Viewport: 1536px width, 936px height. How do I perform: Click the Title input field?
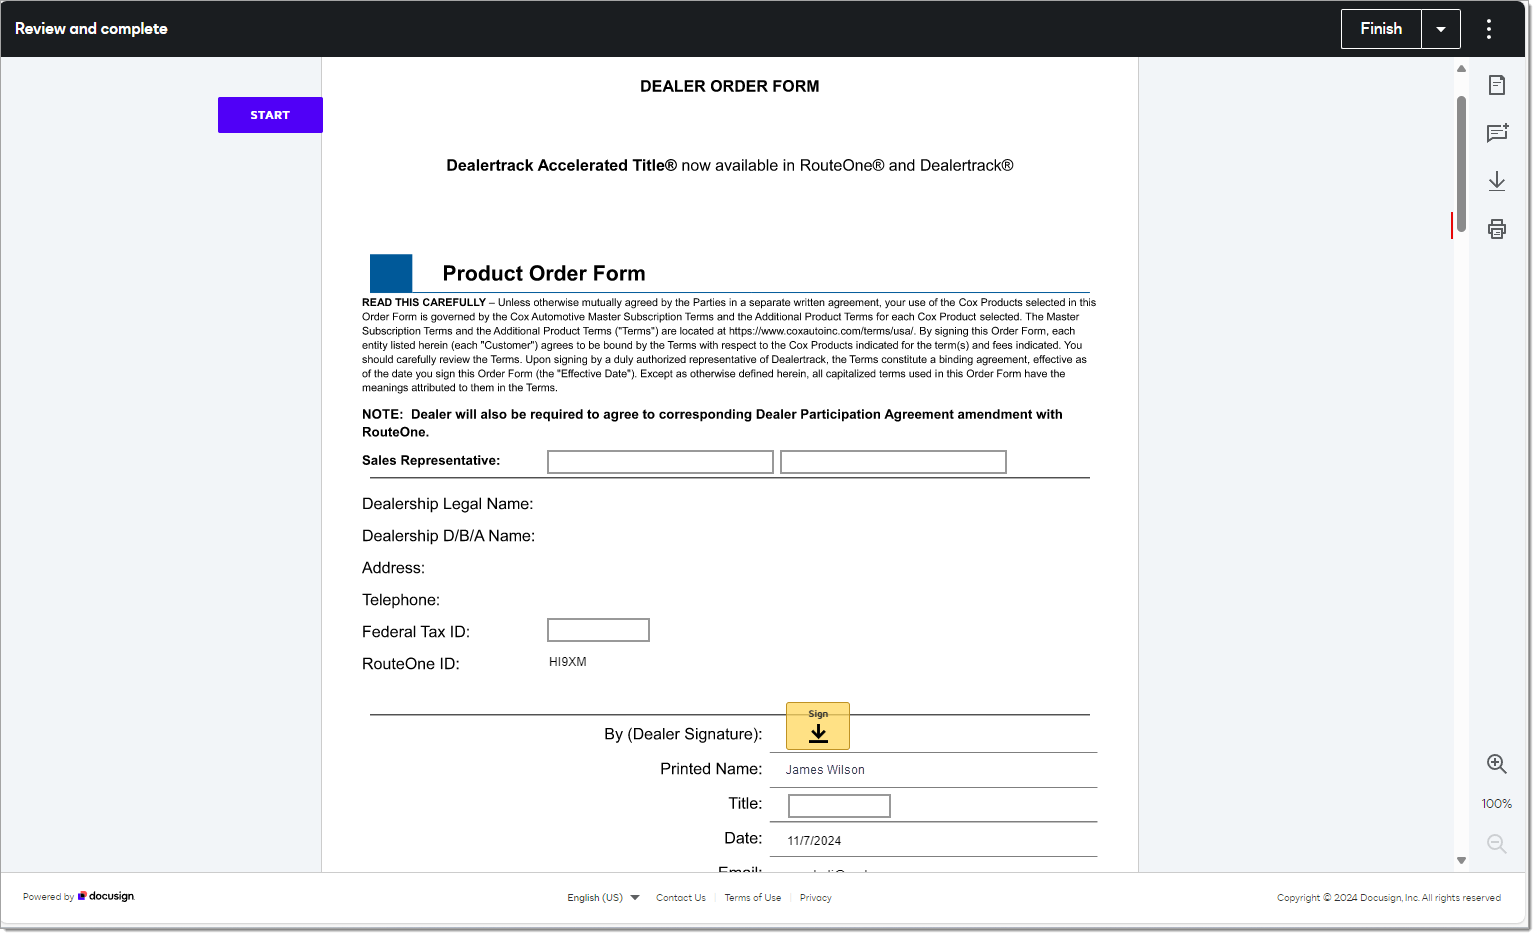839,806
